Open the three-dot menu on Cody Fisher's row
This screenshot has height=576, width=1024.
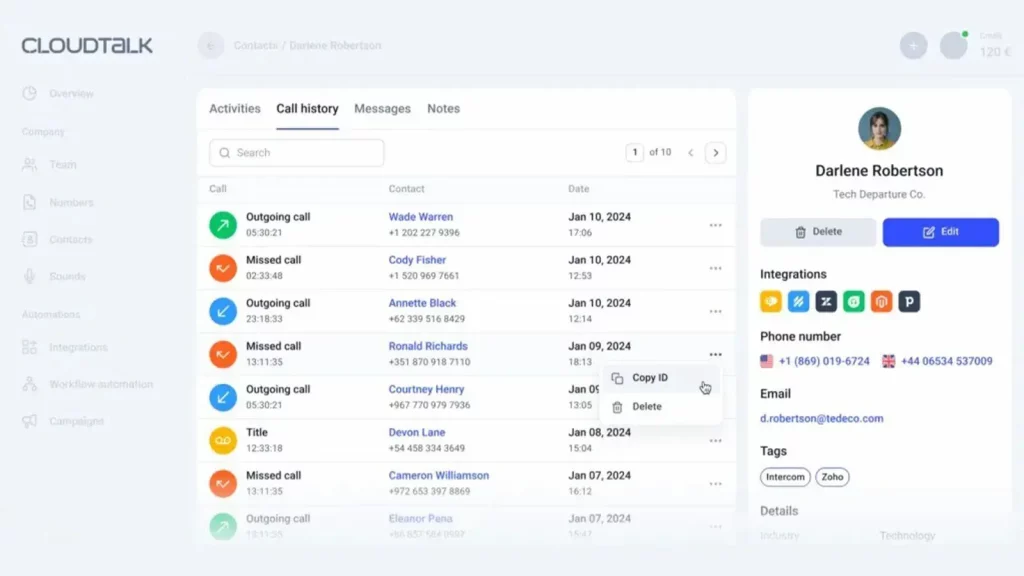716,267
